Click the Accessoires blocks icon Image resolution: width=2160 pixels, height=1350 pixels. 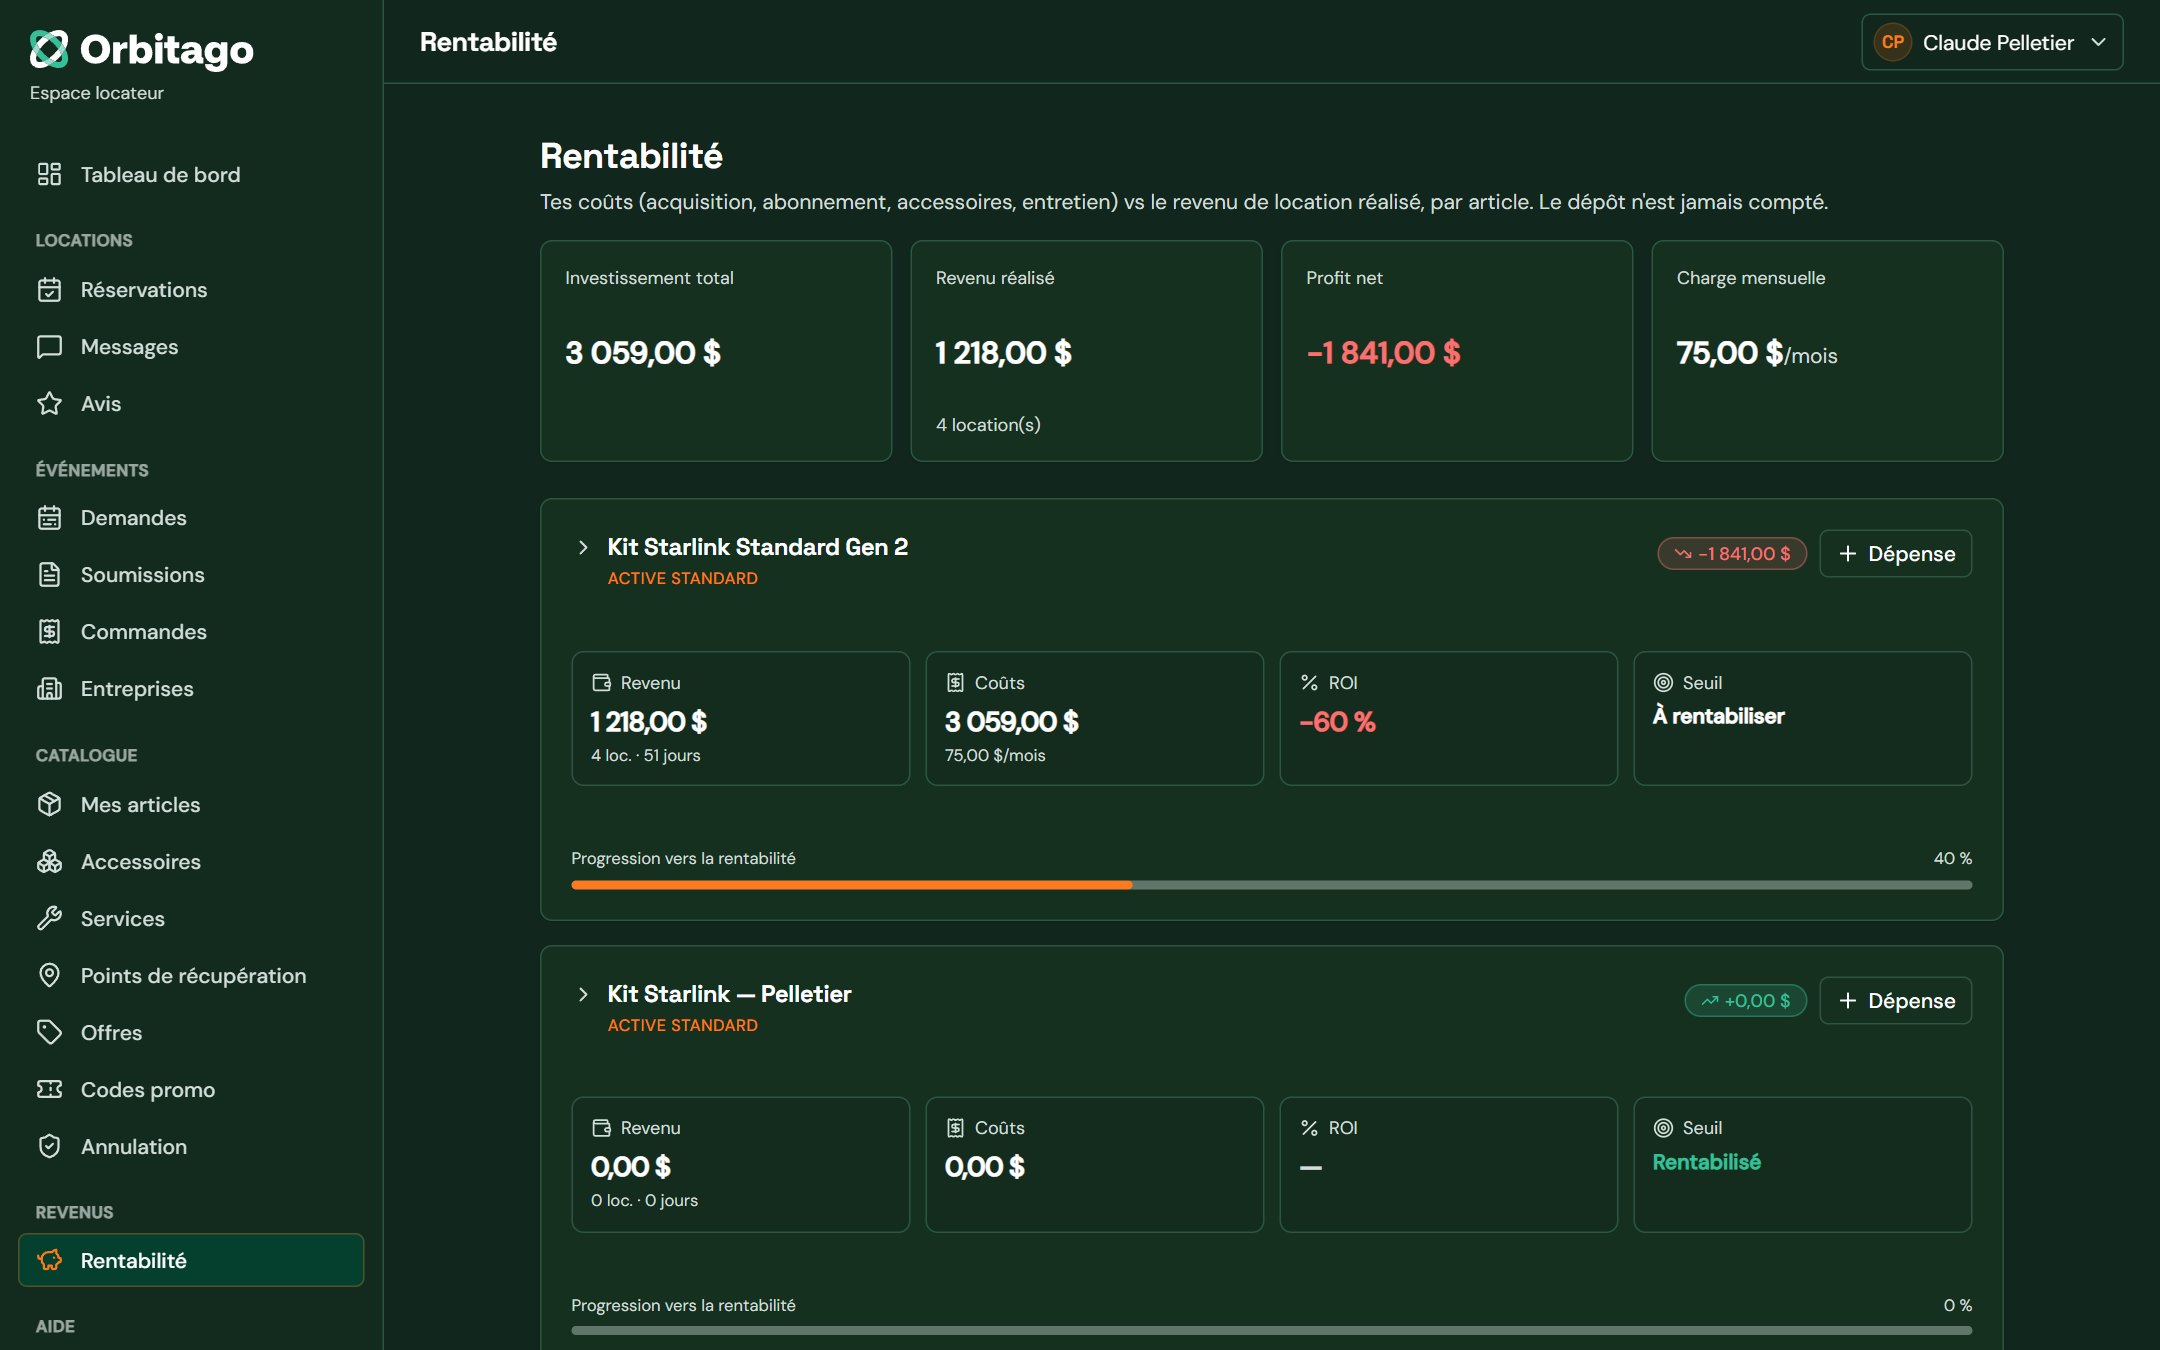pyautogui.click(x=49, y=862)
